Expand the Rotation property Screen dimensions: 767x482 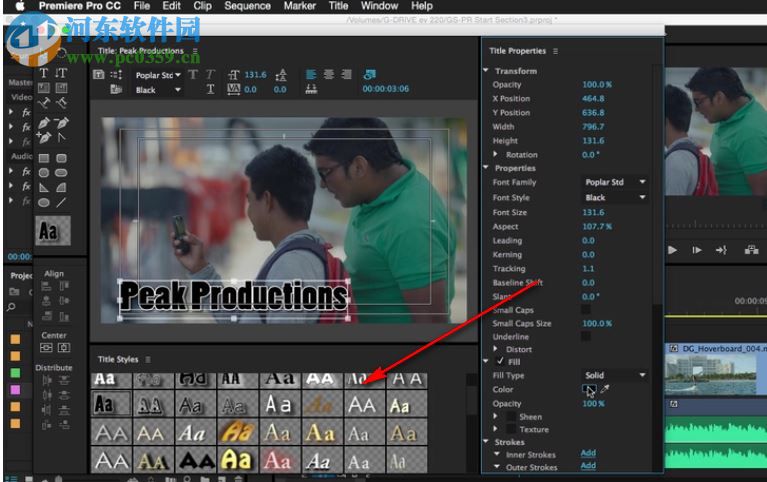[496, 154]
